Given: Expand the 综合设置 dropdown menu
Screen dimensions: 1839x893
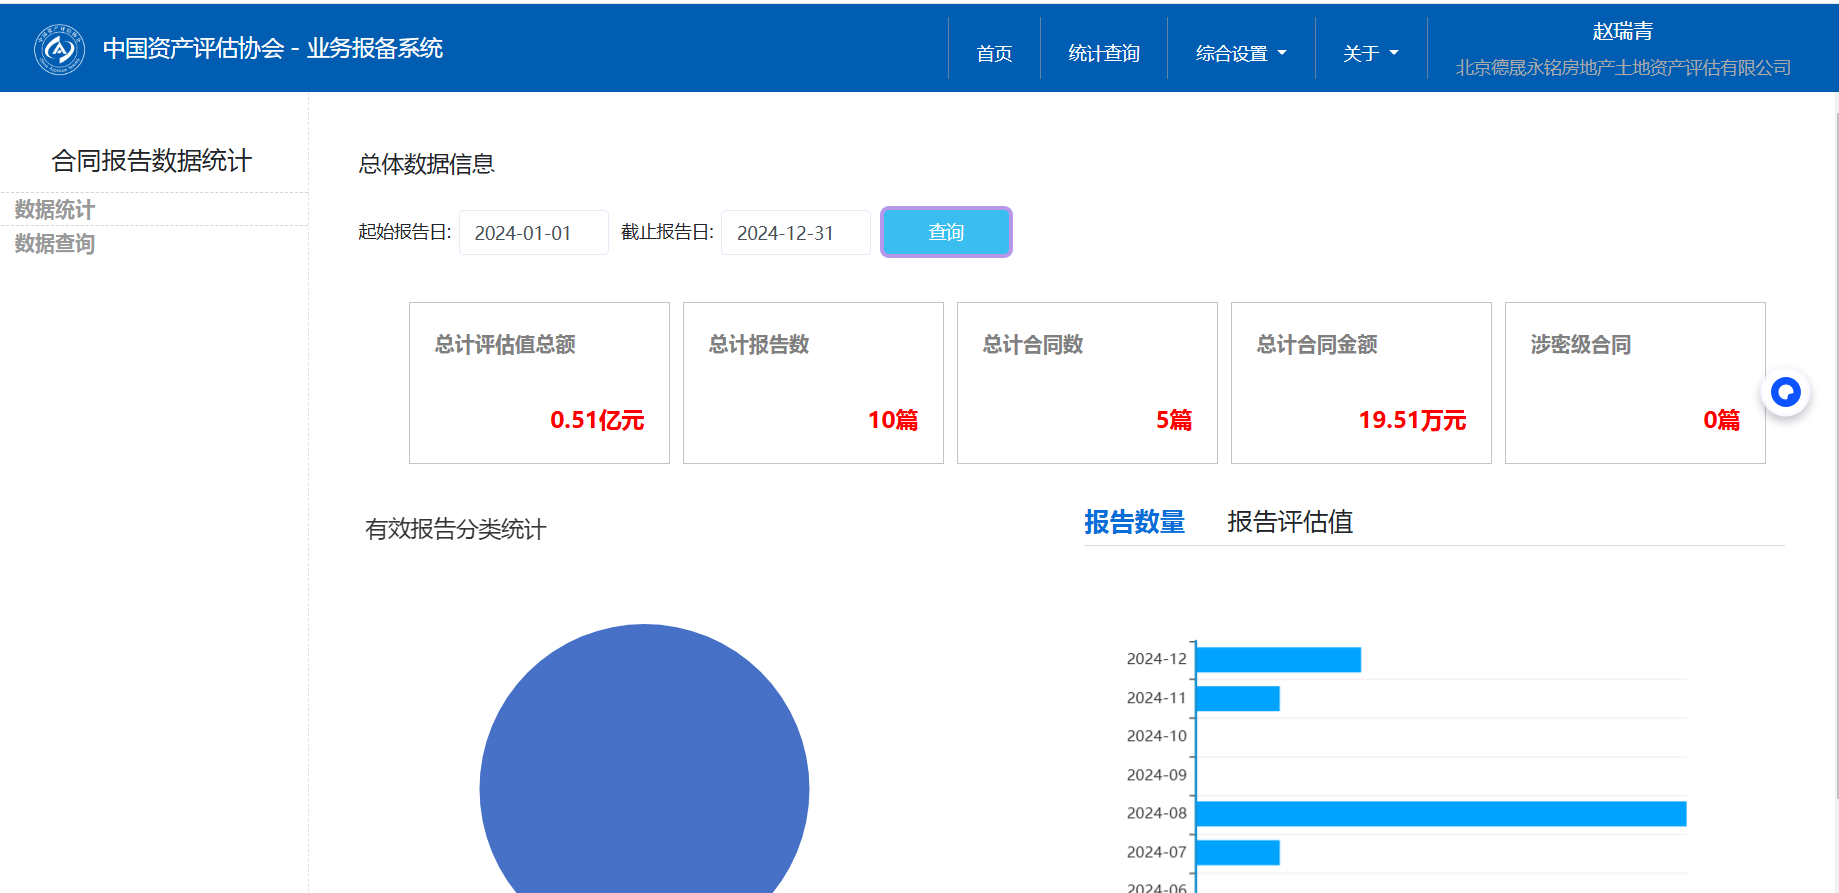Looking at the screenshot, I should click(1241, 53).
